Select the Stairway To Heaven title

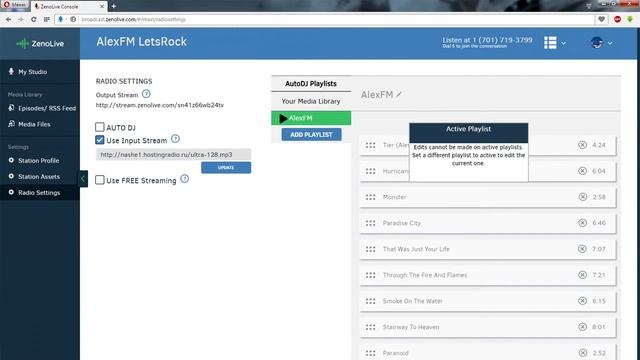(411, 327)
